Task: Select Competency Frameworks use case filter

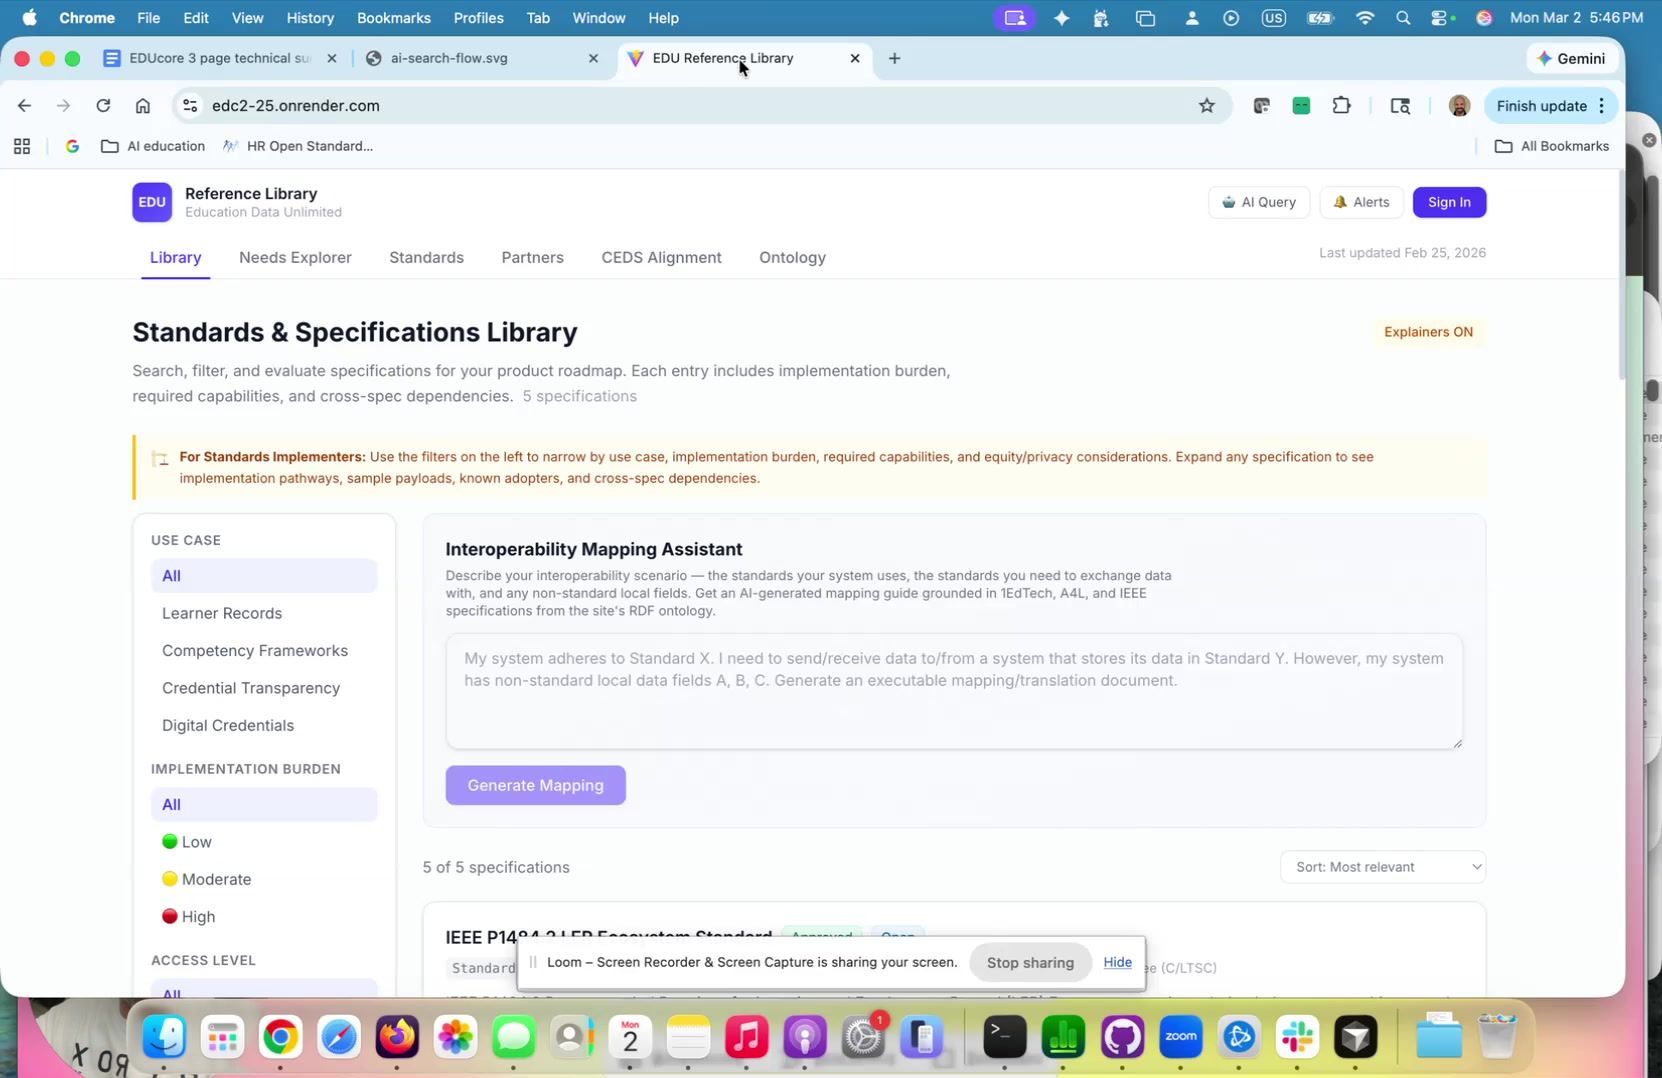Action: (264, 651)
